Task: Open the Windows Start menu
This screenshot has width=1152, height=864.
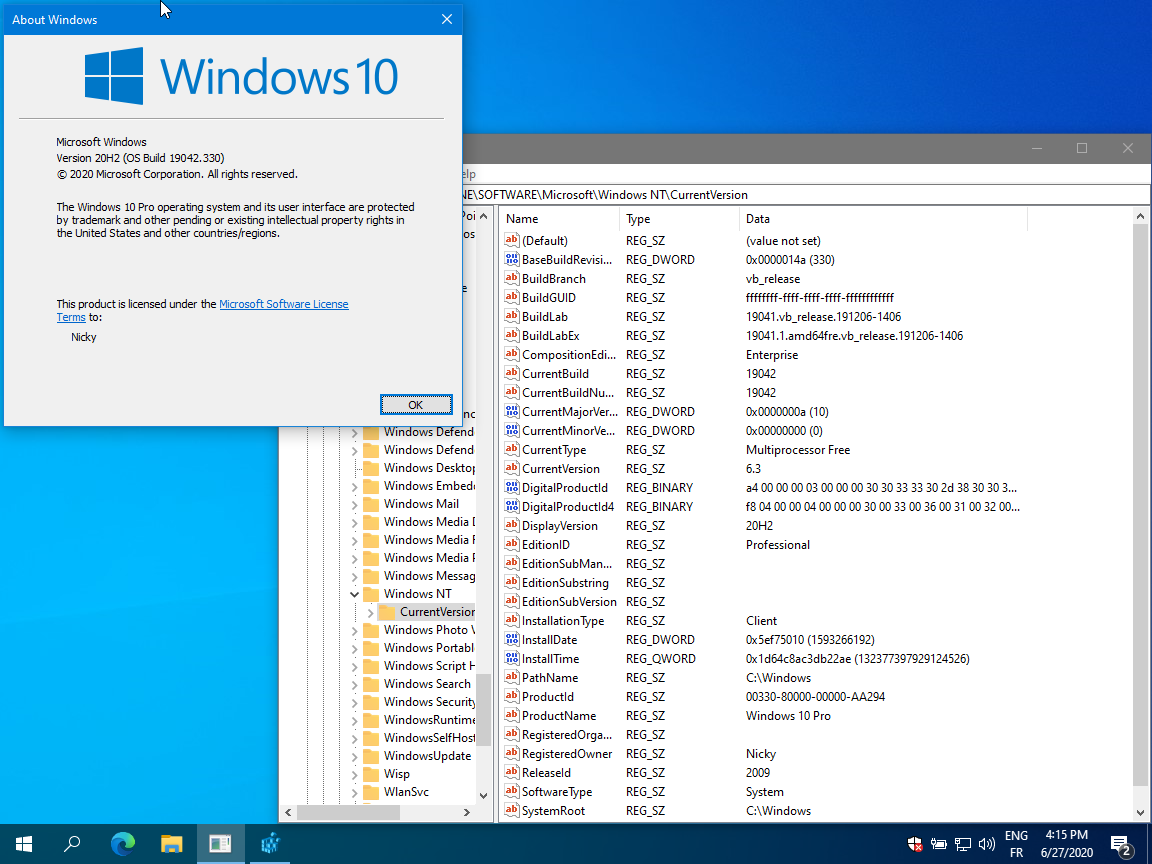Action: (x=24, y=844)
